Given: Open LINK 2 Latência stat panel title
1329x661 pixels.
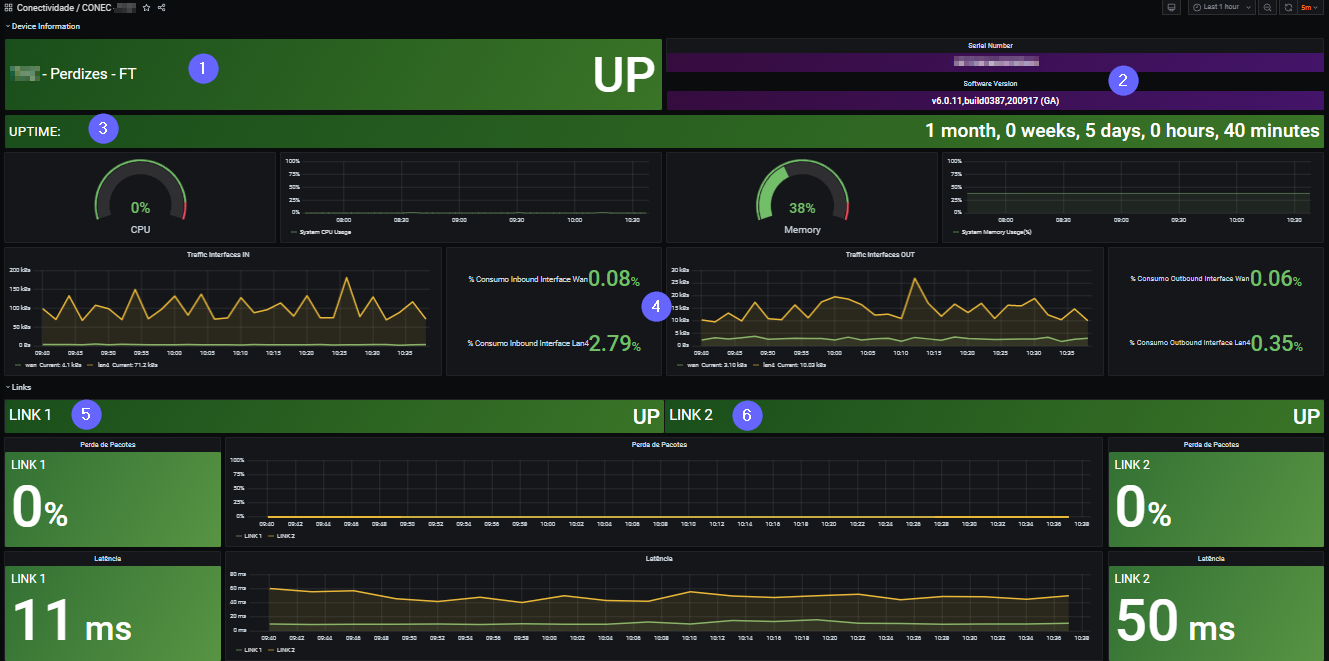Looking at the screenshot, I should tap(1212, 558).
